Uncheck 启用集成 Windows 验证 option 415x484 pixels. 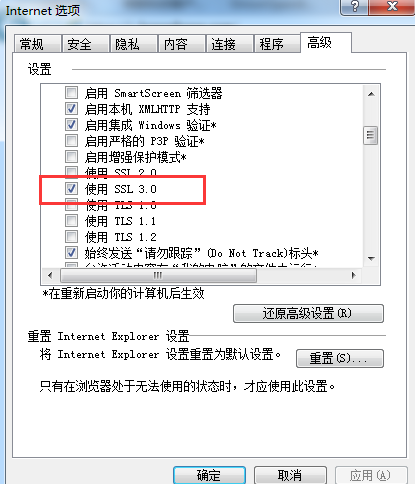coord(71,125)
